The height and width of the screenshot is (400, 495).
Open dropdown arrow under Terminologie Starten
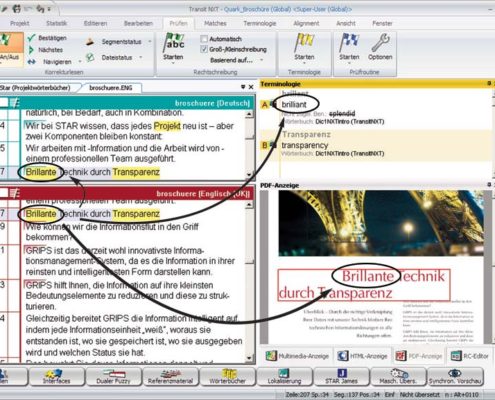pyautogui.click(x=304, y=63)
